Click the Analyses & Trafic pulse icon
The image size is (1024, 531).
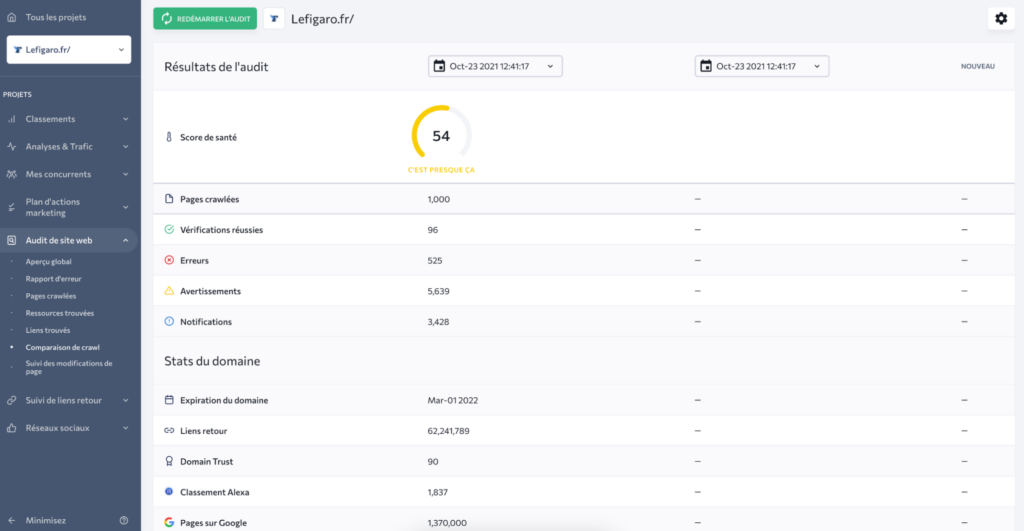[x=12, y=146]
